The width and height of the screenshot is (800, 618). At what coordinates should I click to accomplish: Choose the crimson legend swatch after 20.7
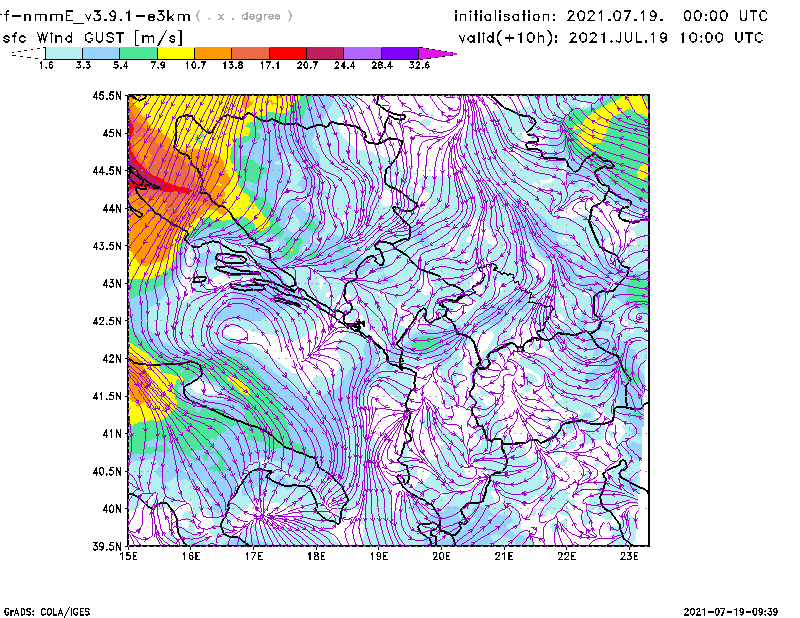coord(325,53)
